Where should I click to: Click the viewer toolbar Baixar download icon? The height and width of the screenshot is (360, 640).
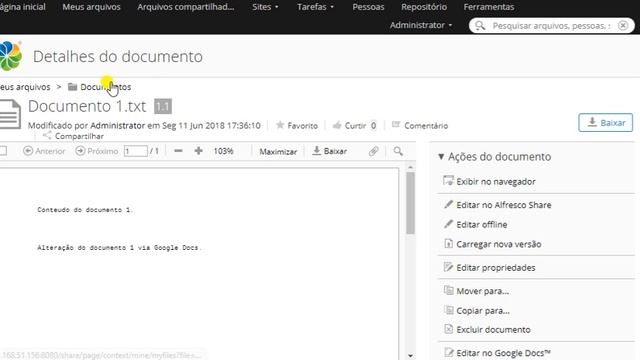(316, 151)
